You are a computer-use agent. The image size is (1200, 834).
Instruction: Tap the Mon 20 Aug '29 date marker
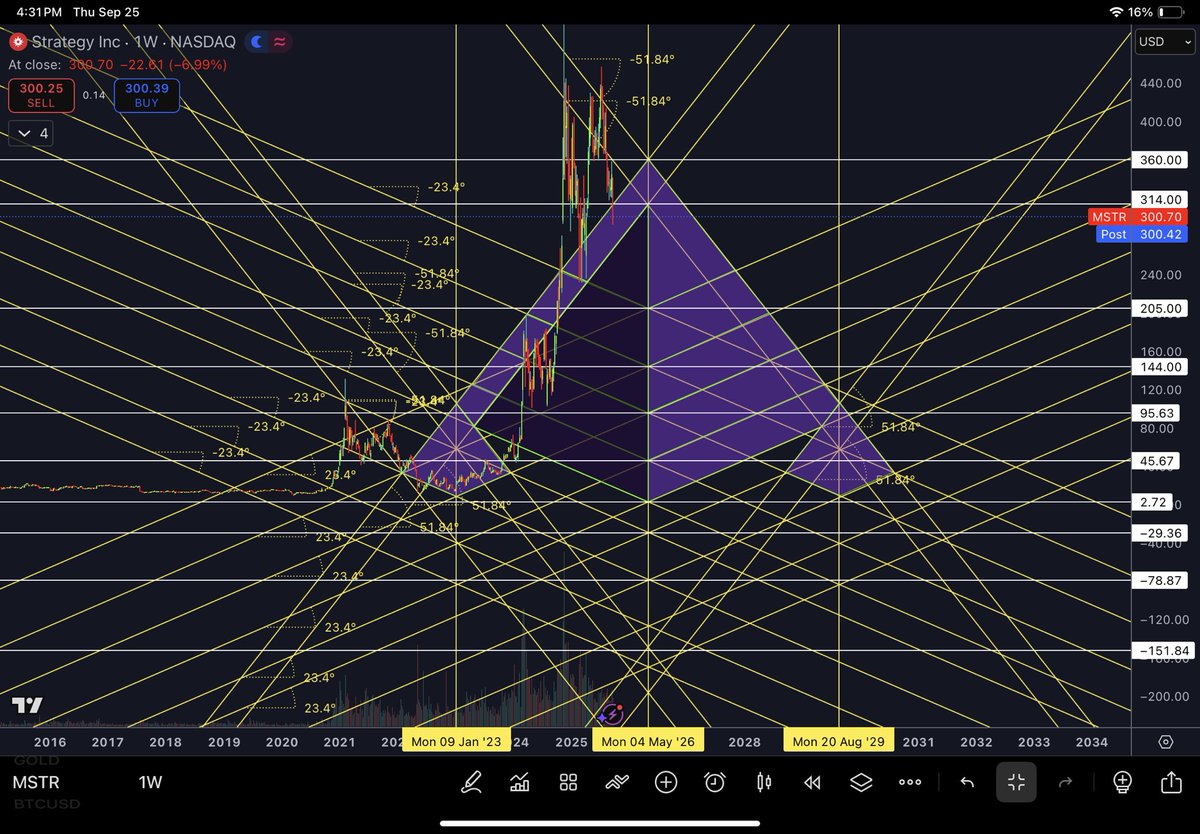[x=838, y=742]
